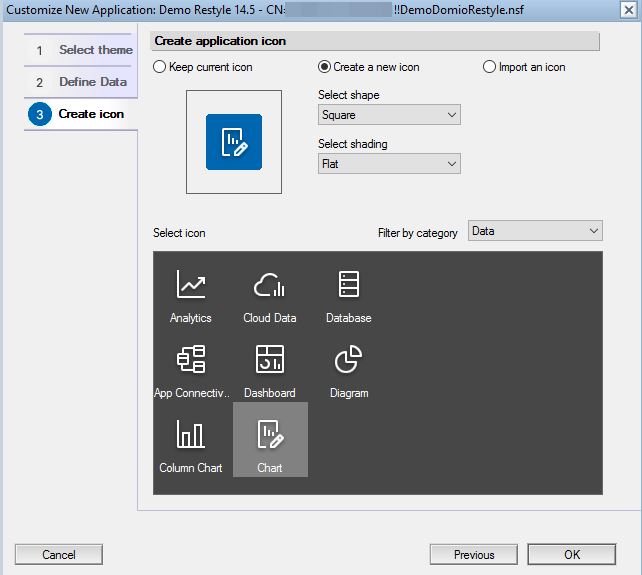Click the Previous button

point(474,555)
